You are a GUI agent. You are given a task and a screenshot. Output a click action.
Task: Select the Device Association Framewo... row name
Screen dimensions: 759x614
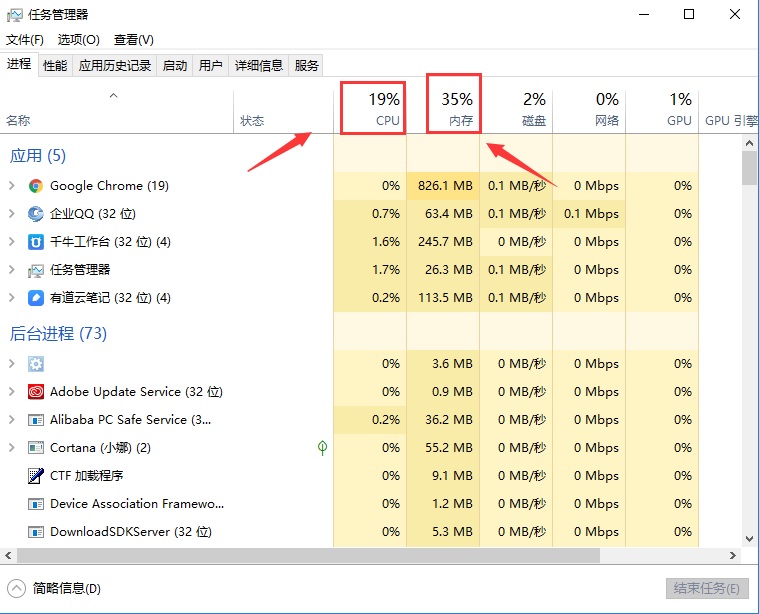coord(137,504)
